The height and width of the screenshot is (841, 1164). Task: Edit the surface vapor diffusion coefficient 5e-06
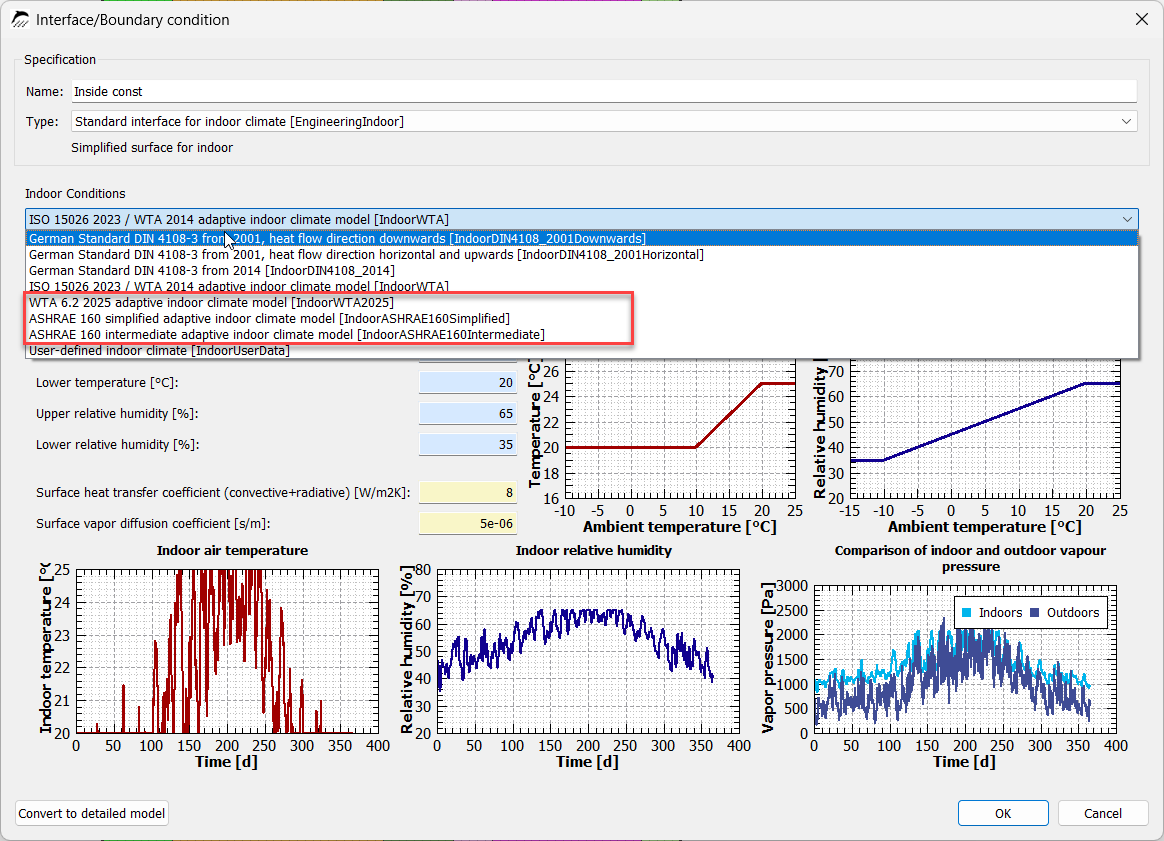tap(468, 523)
